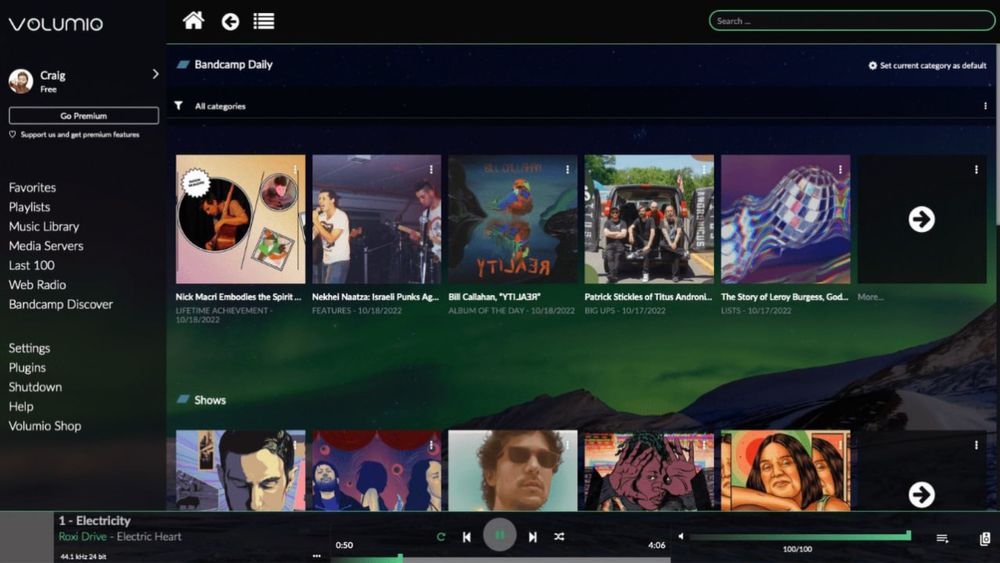Screen dimensions: 1000x563
Task: Open Patrick Stickles article thumbnail
Action: click(649, 219)
